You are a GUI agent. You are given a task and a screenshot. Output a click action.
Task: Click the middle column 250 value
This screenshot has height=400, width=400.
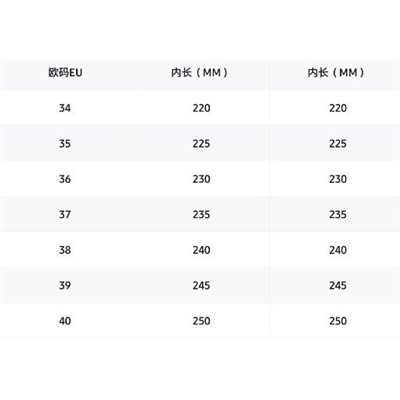coord(201,321)
